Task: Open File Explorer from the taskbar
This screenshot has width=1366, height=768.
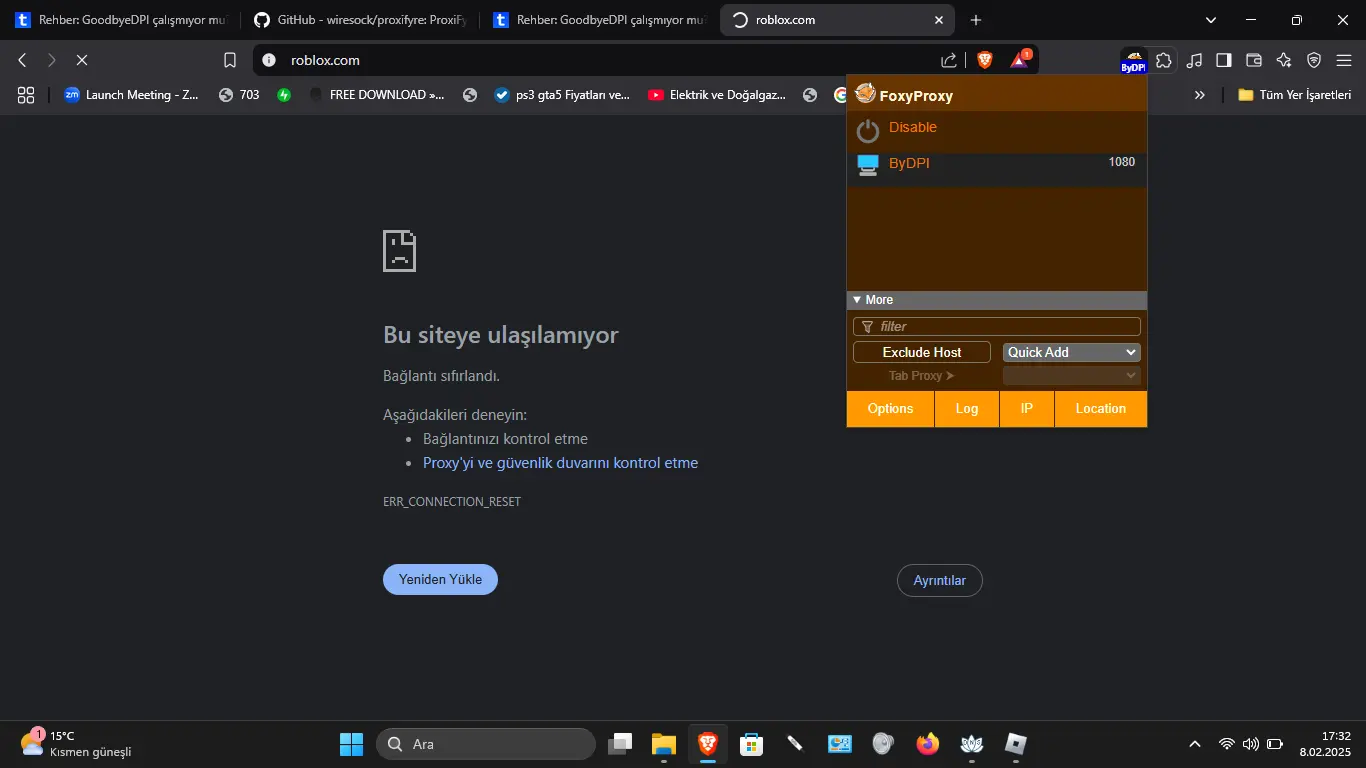Action: (664, 744)
